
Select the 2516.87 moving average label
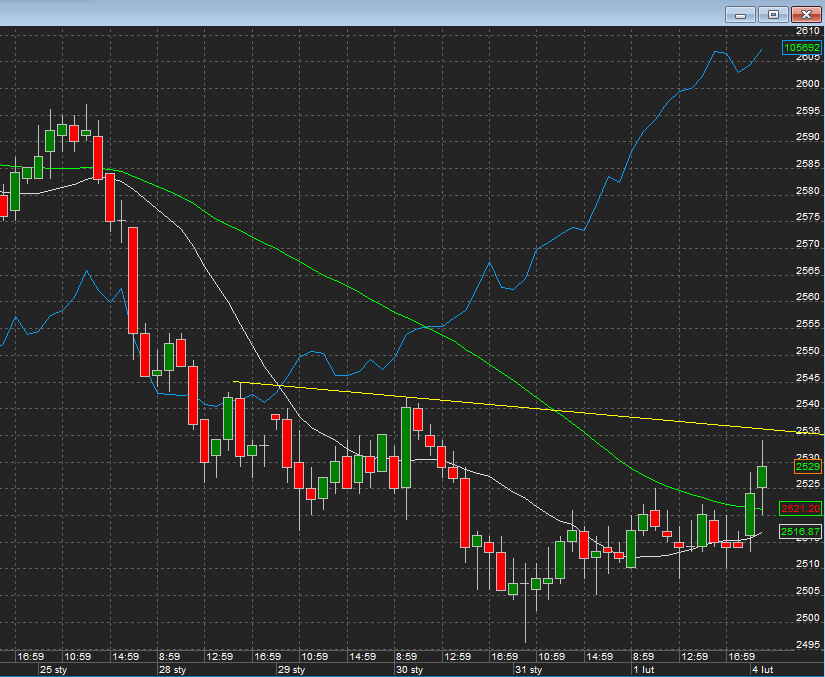coord(800,532)
